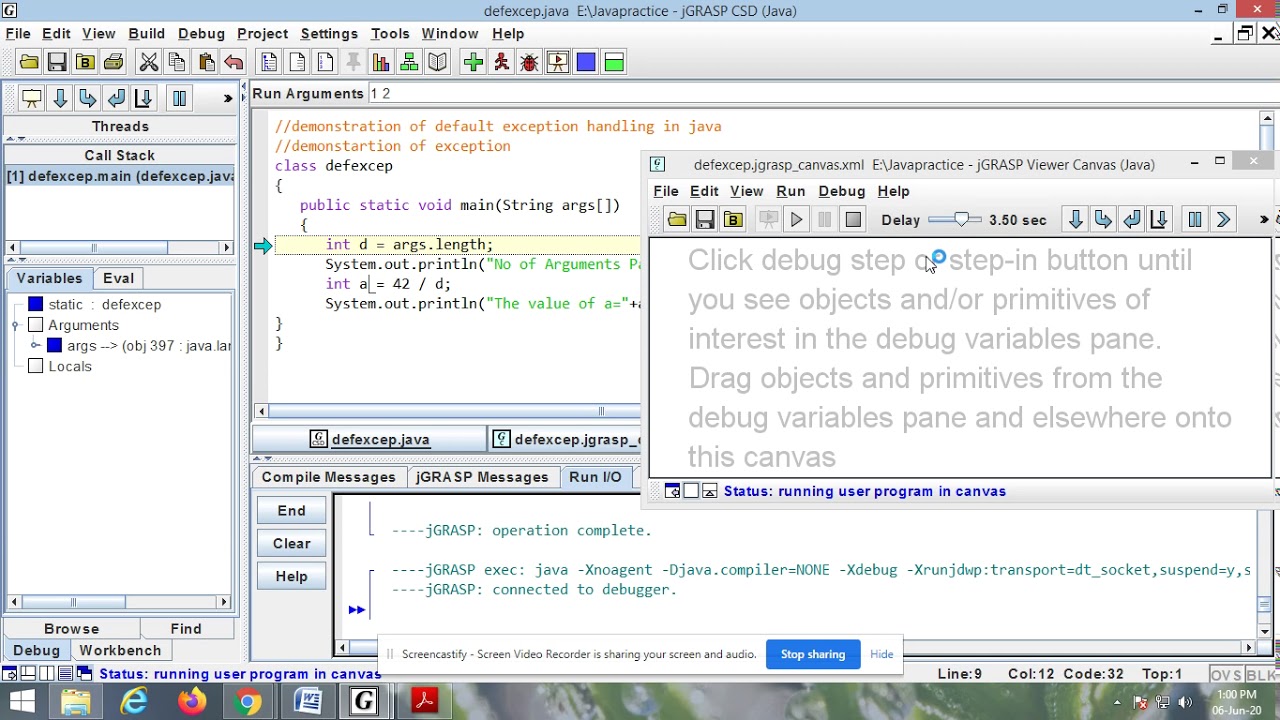Screen dimensions: 1280x720
Task: Open Firefox from the taskbar
Action: [192, 702]
